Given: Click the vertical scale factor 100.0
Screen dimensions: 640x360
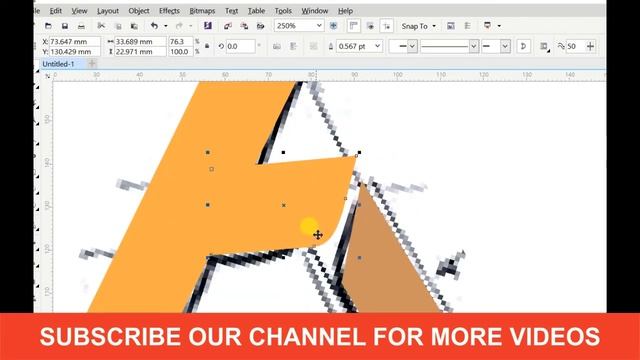Looking at the screenshot, I should pos(180,51).
